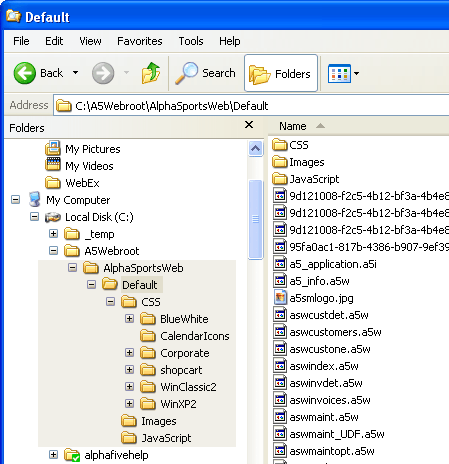This screenshot has height=464, width=449.
Task: Select the a5smlogo.jpg image file icon
Action: tap(280, 297)
